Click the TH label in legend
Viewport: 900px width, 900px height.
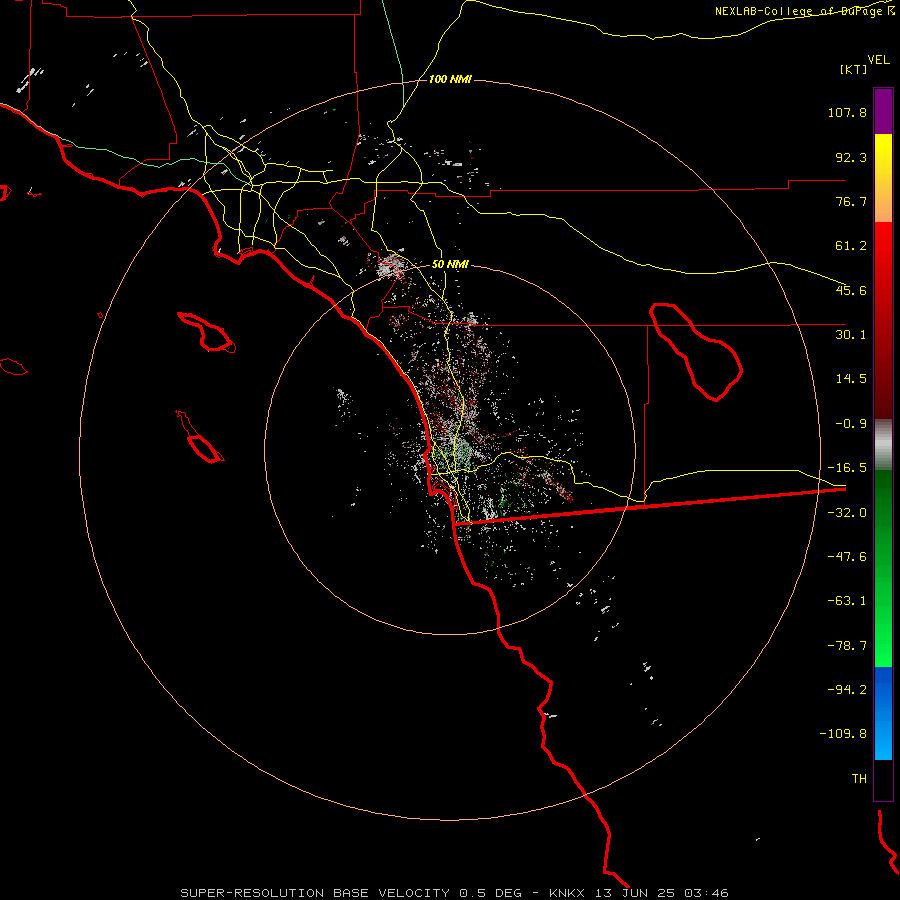859,779
